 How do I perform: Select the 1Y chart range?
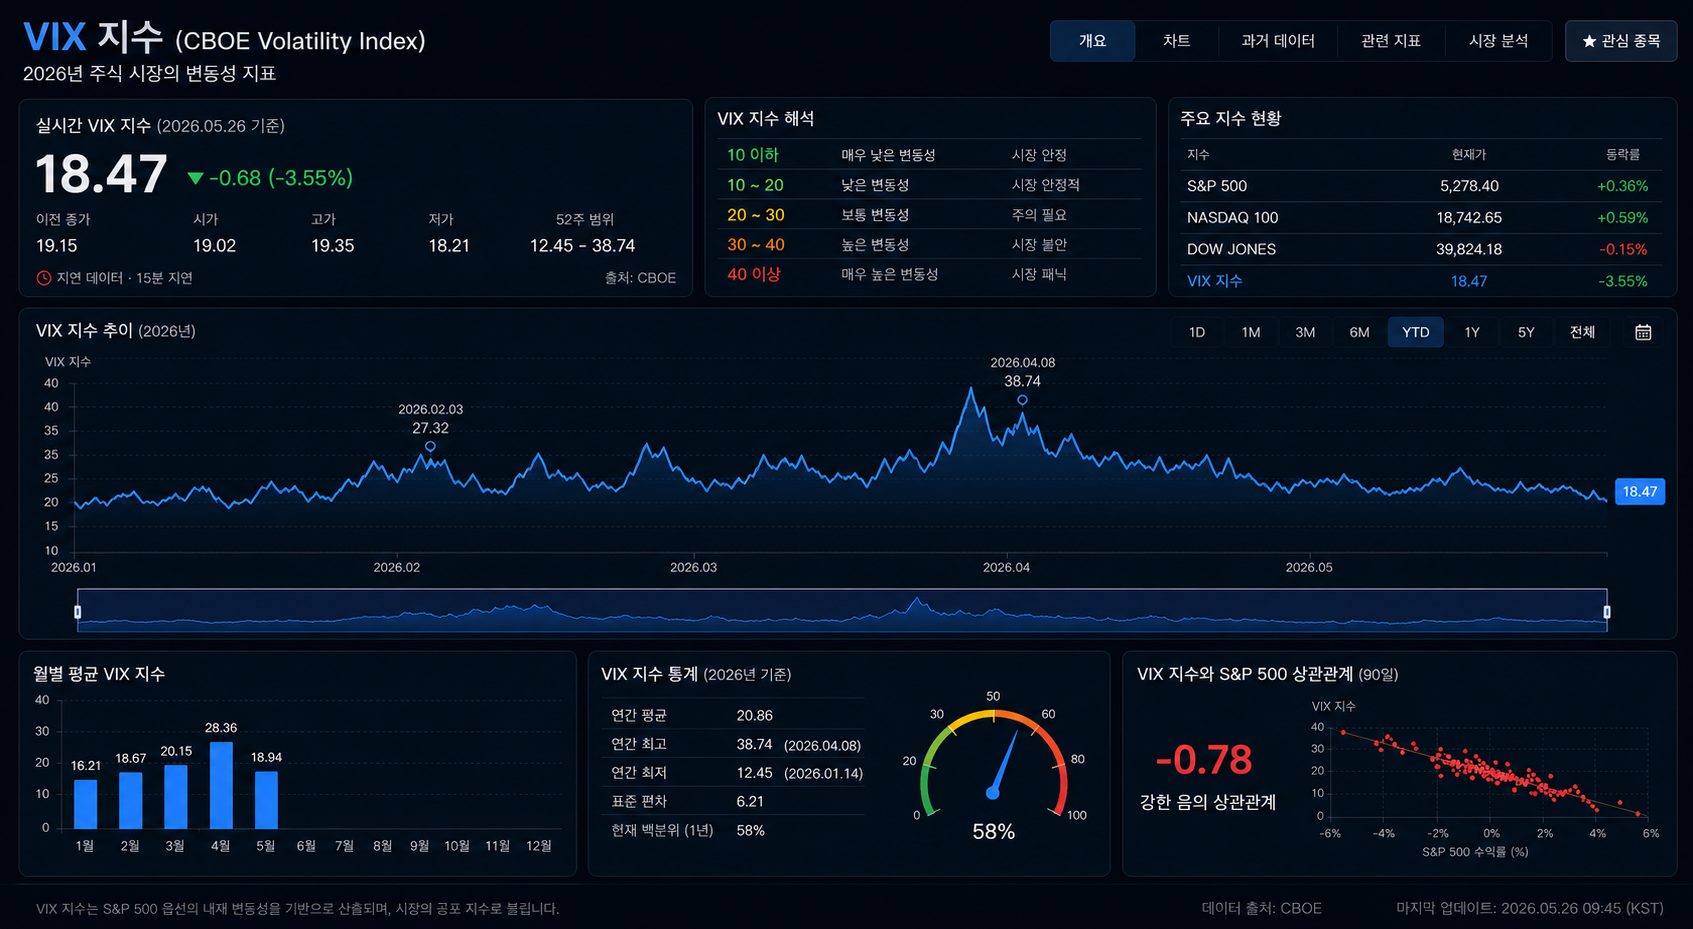coord(1472,332)
